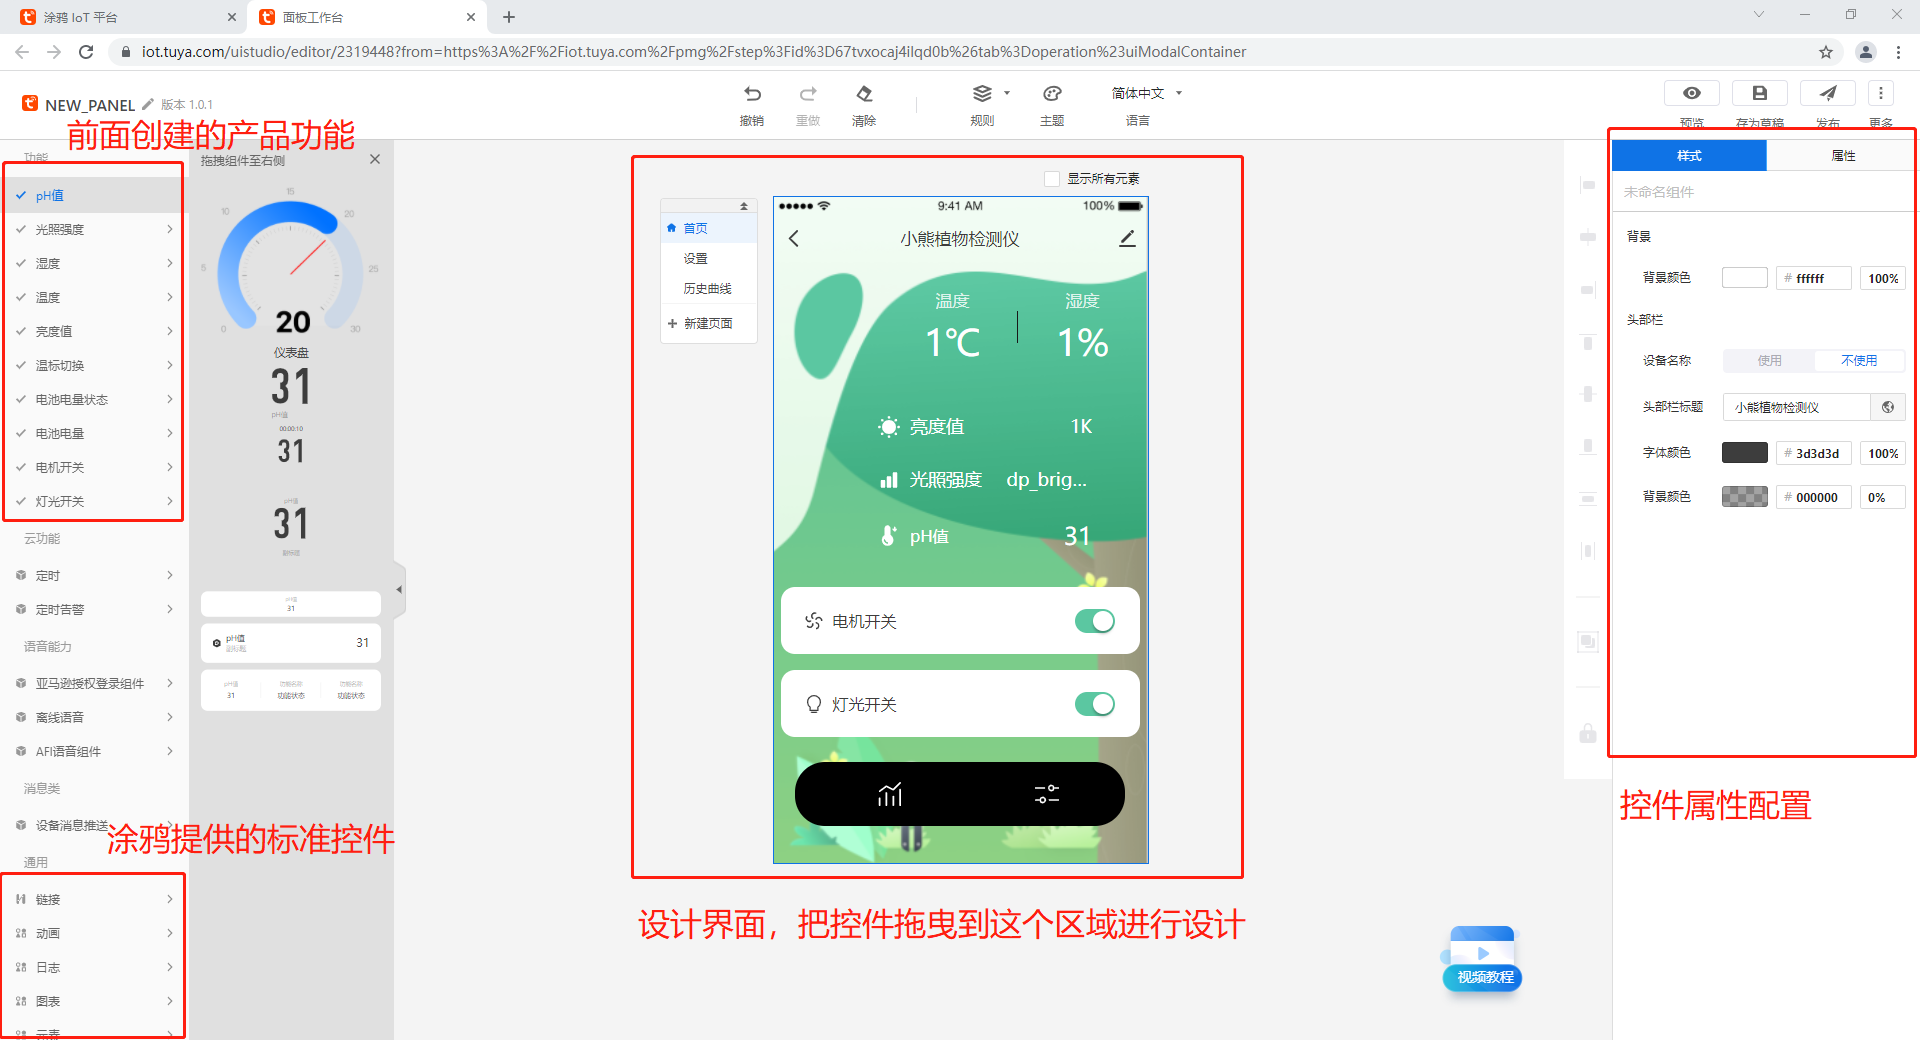This screenshot has width=1920, height=1040.
Task: Click the edit pencil beside NEW_PANEL
Action: pyautogui.click(x=148, y=104)
